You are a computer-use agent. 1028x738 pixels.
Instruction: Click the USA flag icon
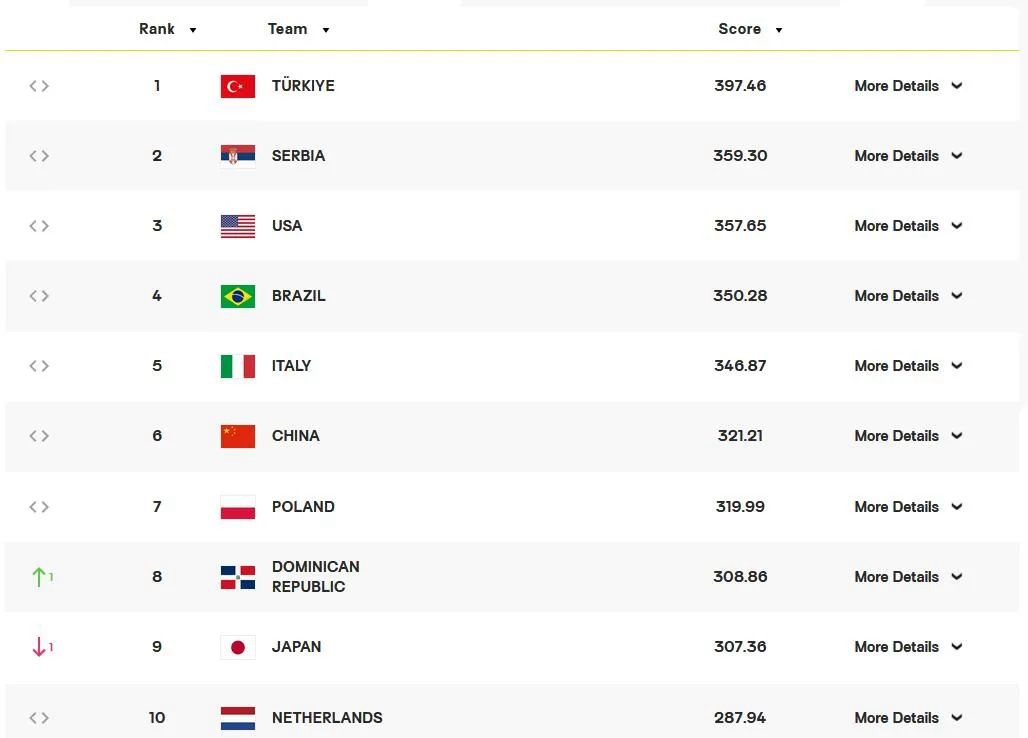pyautogui.click(x=238, y=226)
